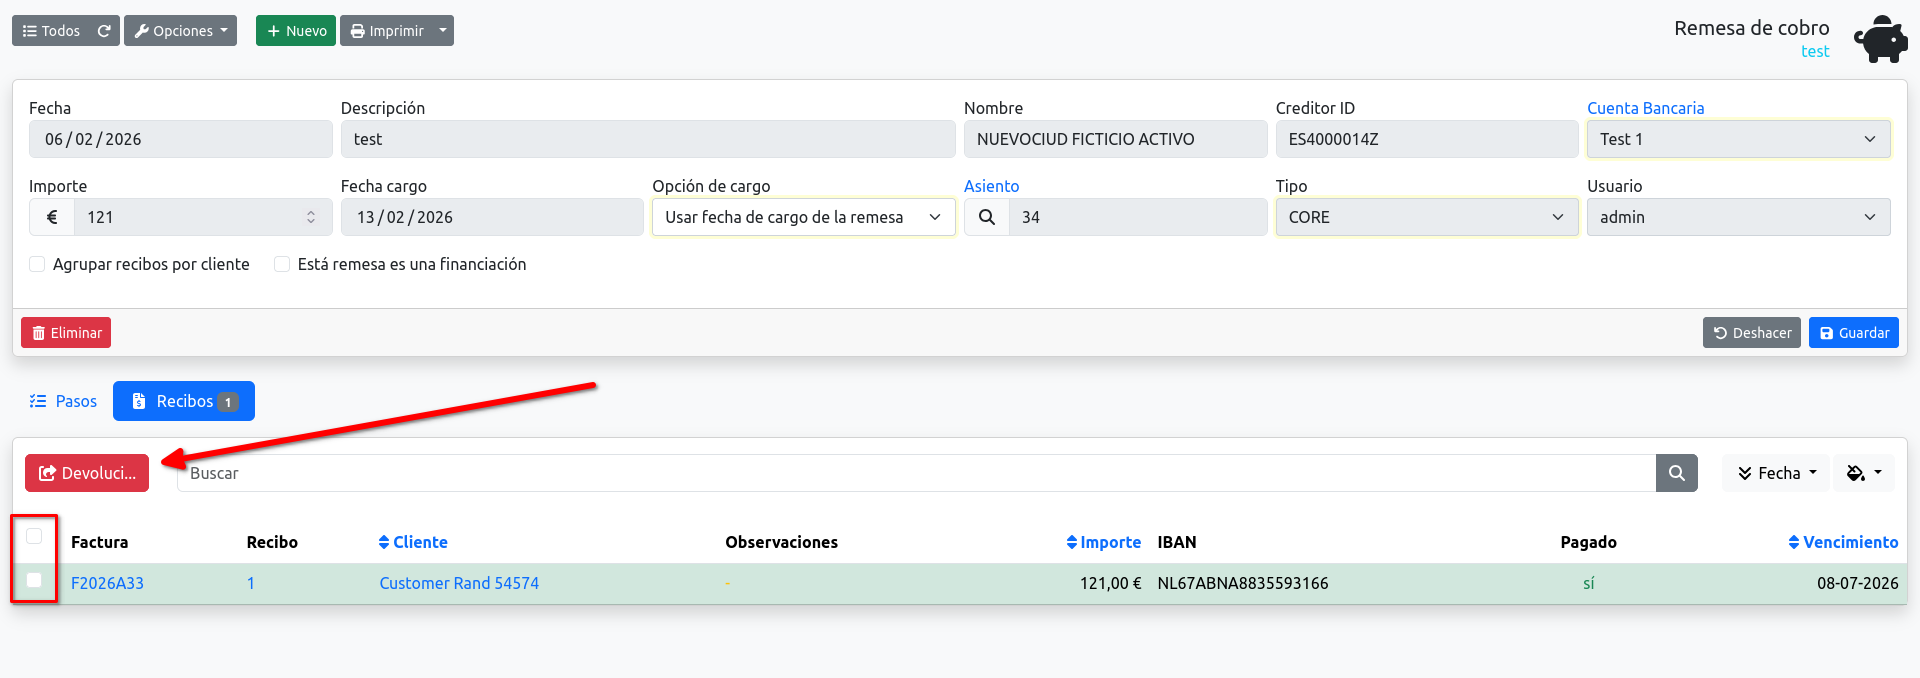Click the Imprimir print button
The image size is (1920, 678).
pyautogui.click(x=386, y=31)
